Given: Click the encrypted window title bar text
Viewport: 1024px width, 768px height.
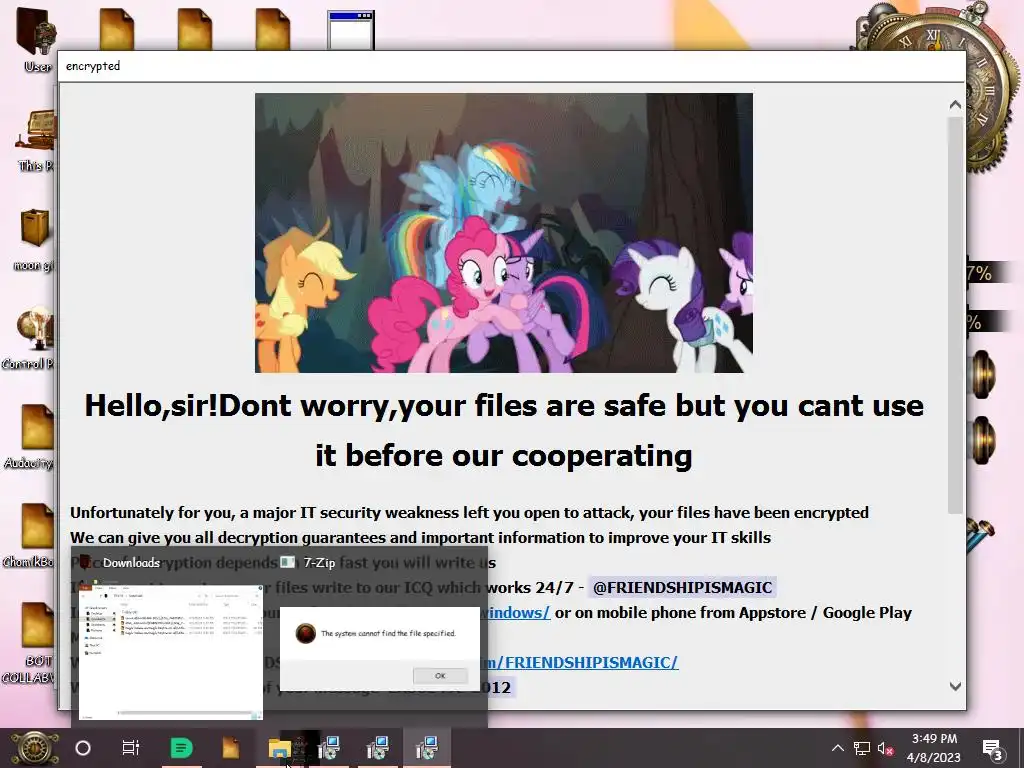Looking at the screenshot, I should click(93, 66).
